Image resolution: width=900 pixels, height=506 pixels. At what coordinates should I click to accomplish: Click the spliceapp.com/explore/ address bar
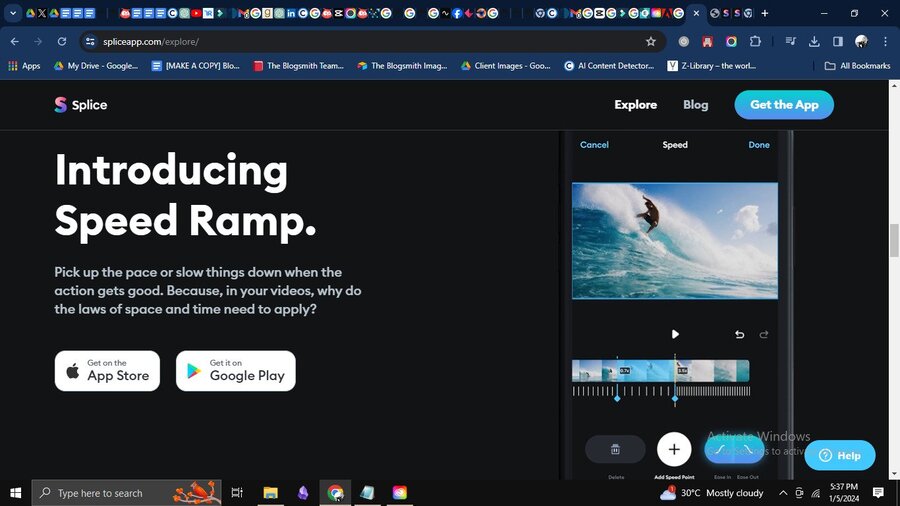point(367,41)
